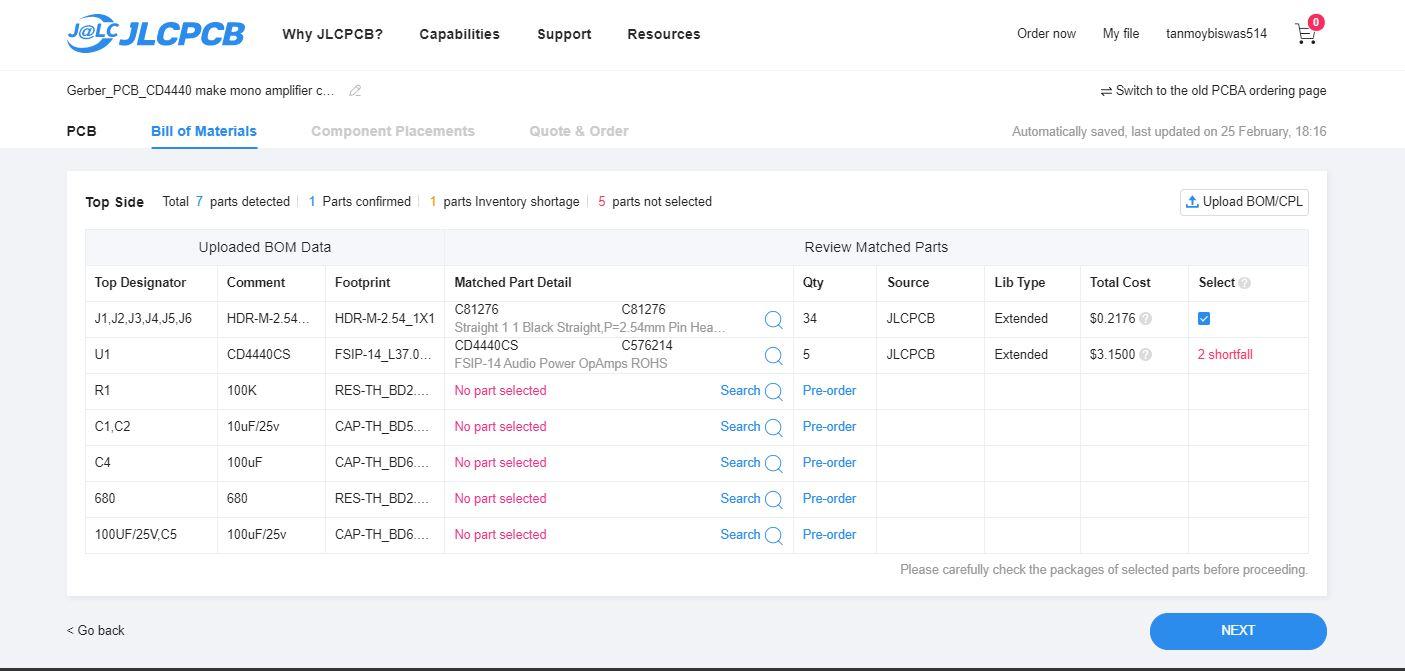Click the search magnifier in CD4440CS row
1405x671 pixels.
click(x=773, y=355)
